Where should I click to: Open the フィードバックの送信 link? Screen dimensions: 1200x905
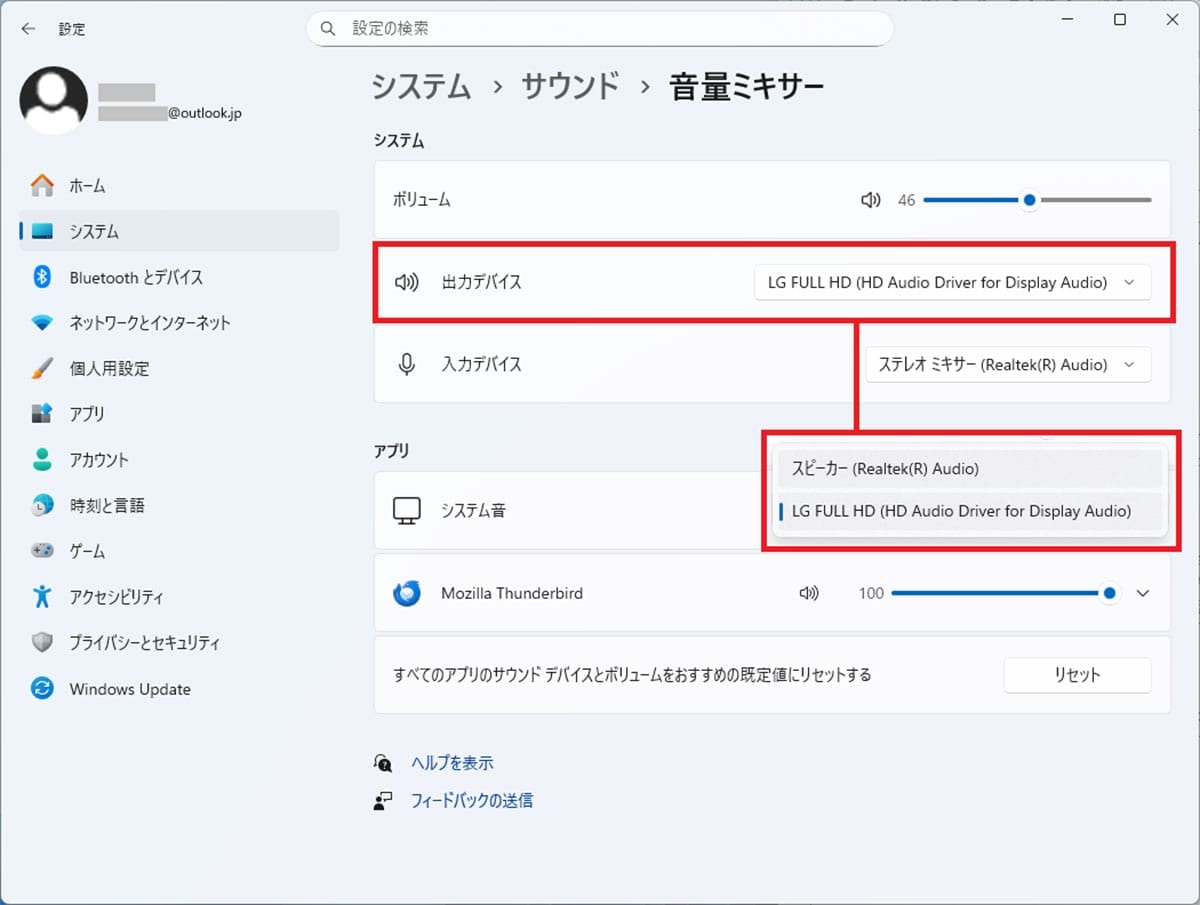474,800
